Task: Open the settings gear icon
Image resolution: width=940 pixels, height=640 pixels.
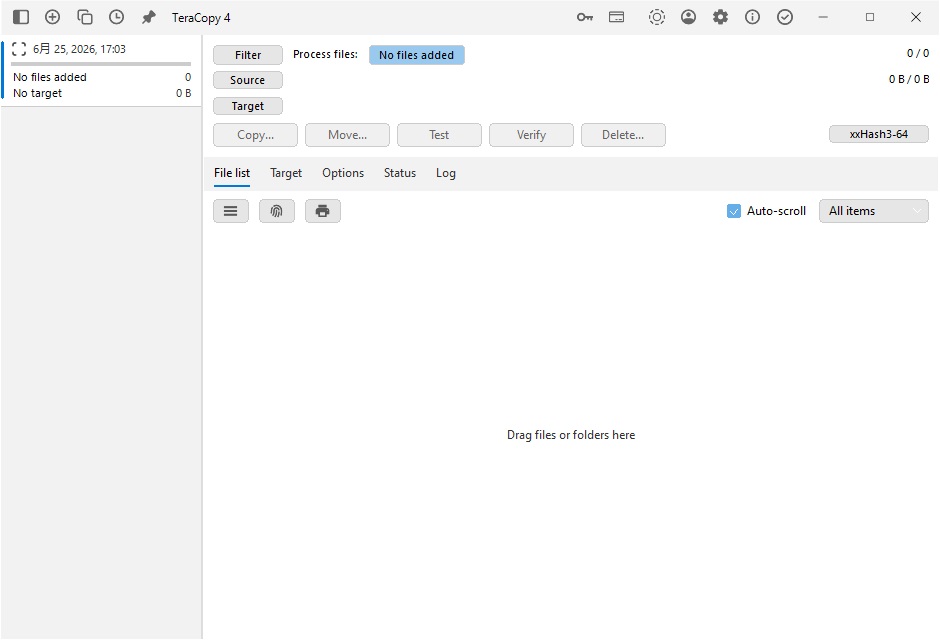Action: pyautogui.click(x=720, y=17)
